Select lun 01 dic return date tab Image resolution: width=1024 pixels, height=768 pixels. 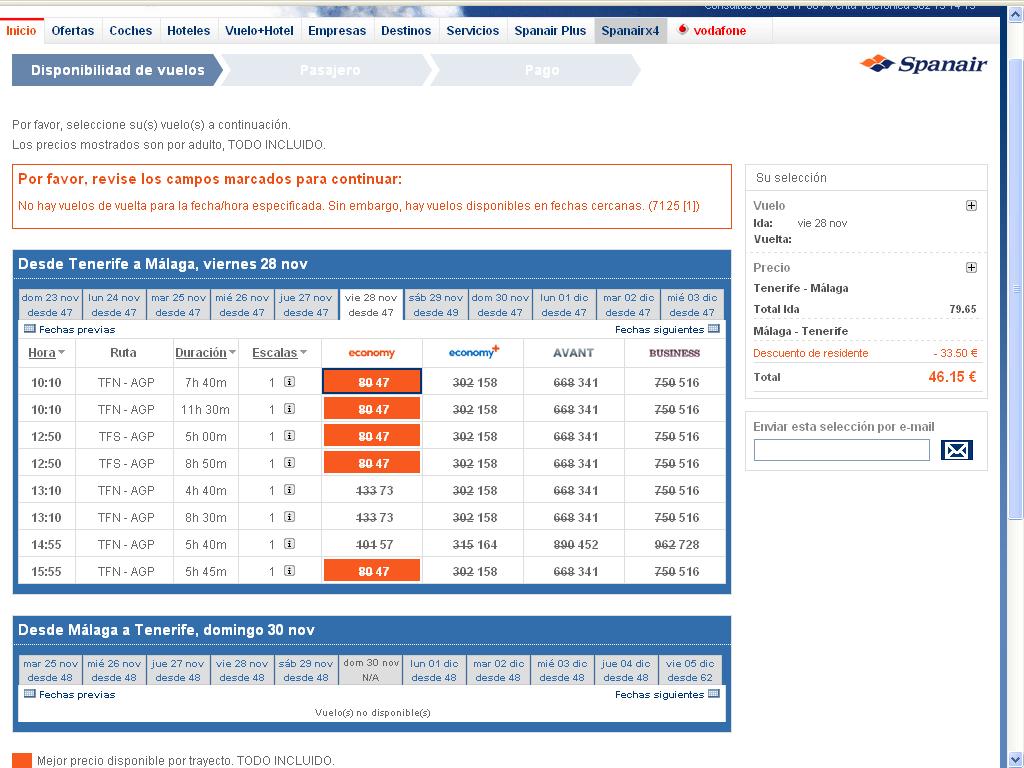coord(434,669)
